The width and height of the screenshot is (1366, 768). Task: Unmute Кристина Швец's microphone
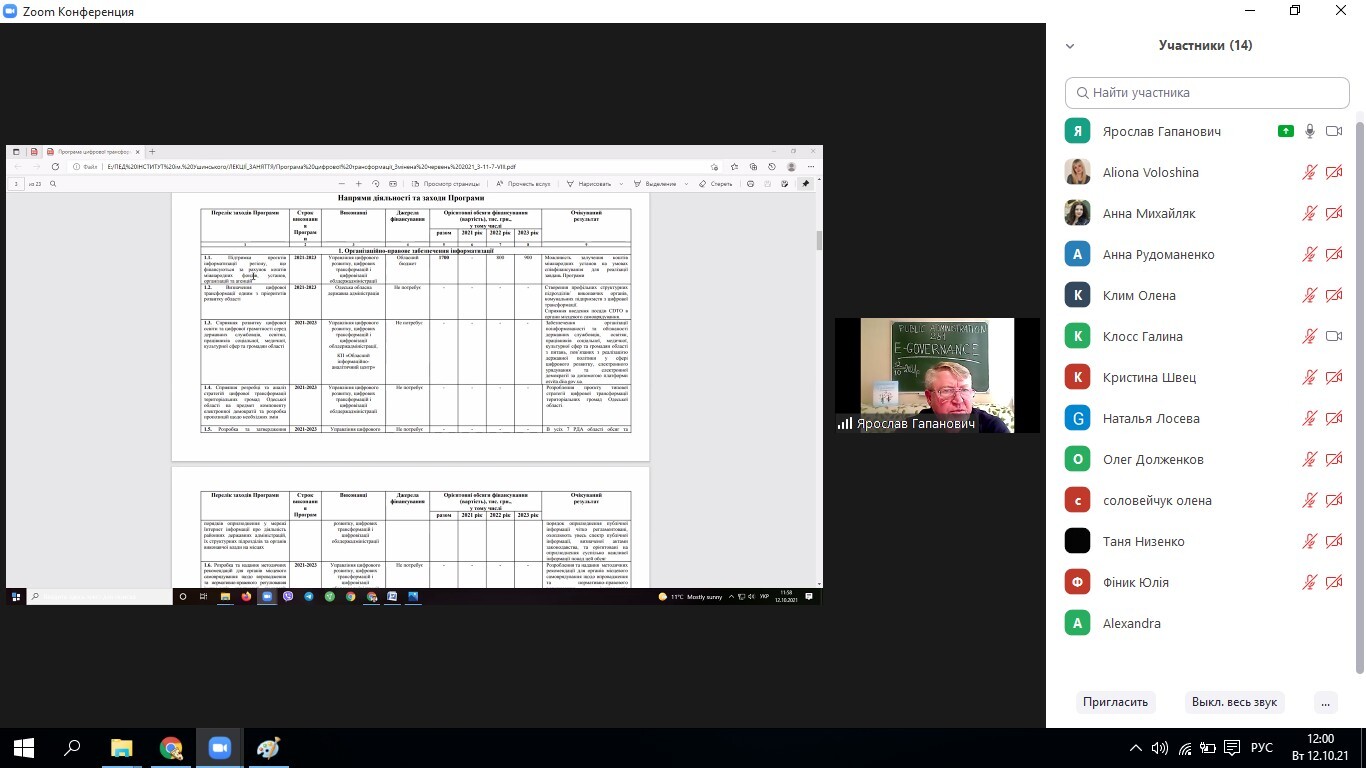pyautogui.click(x=1310, y=377)
